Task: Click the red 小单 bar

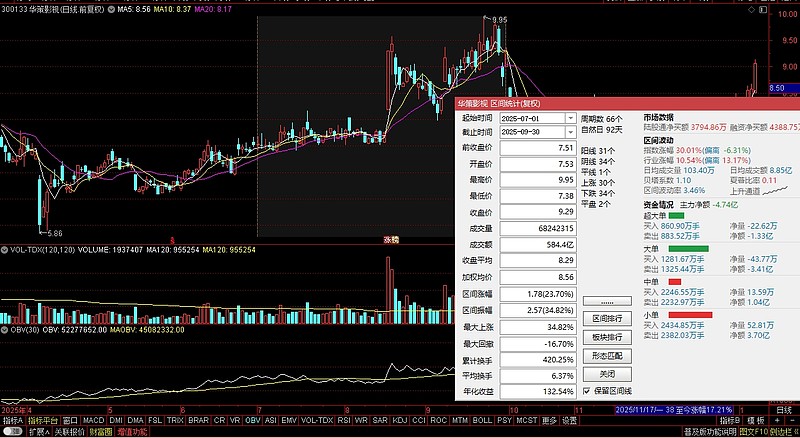Action: pyautogui.click(x=690, y=315)
